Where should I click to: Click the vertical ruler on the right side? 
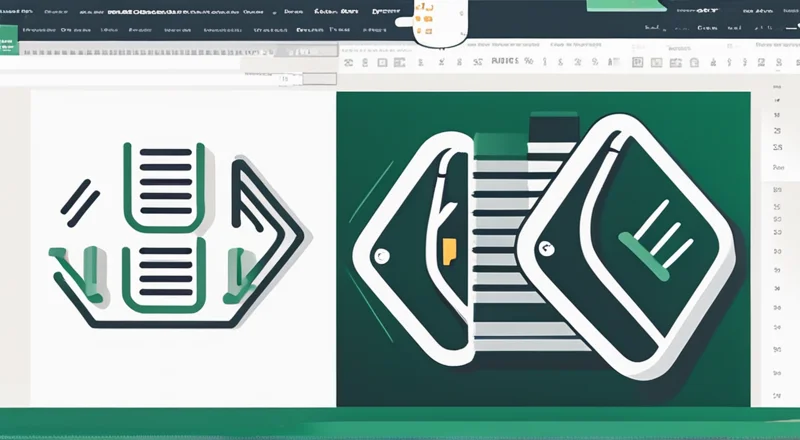pyautogui.click(x=778, y=250)
